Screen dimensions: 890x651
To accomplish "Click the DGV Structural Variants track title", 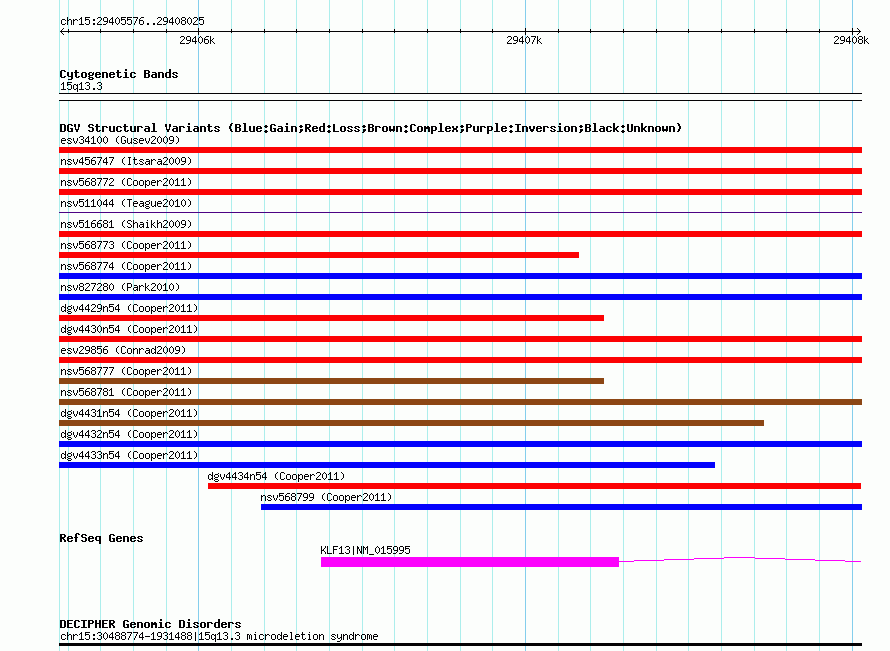I will (x=371, y=128).
